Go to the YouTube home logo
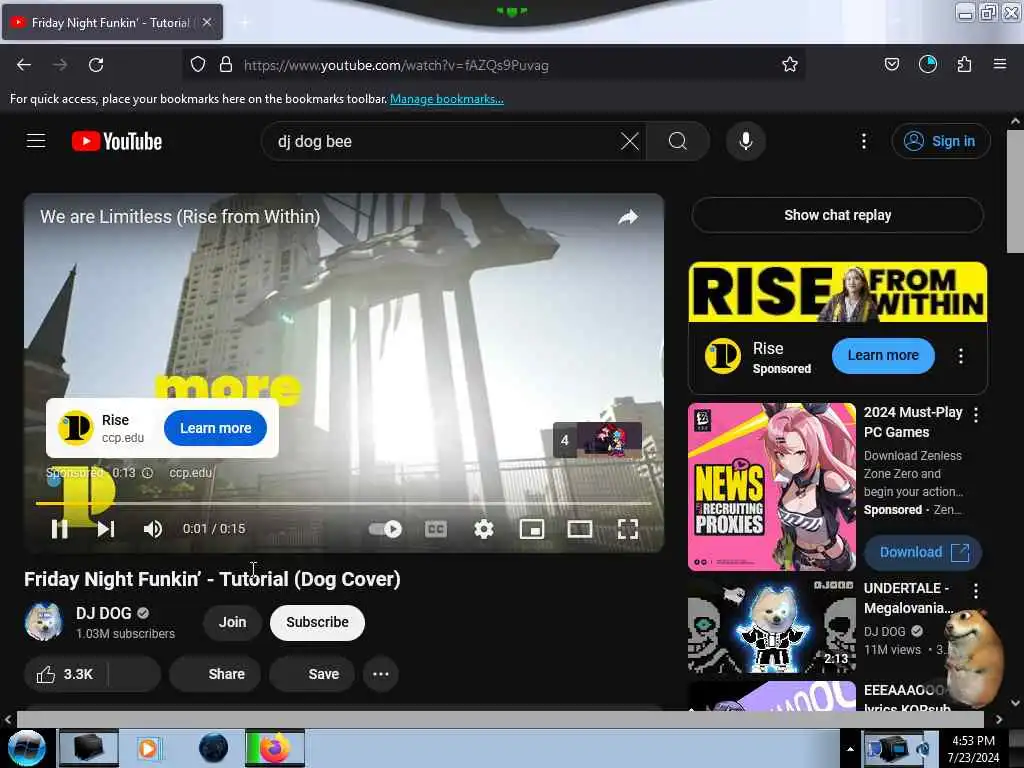Viewport: 1024px width, 768px height. 117,141
